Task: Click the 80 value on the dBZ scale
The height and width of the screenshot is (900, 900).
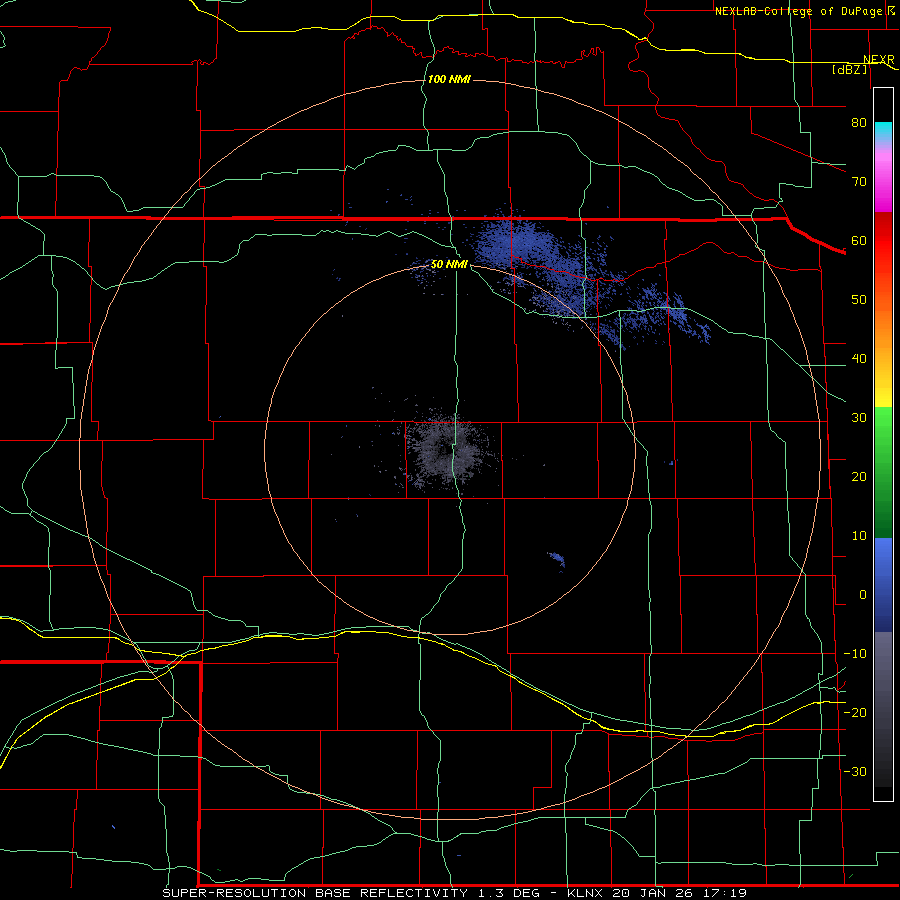Action: 859,122
